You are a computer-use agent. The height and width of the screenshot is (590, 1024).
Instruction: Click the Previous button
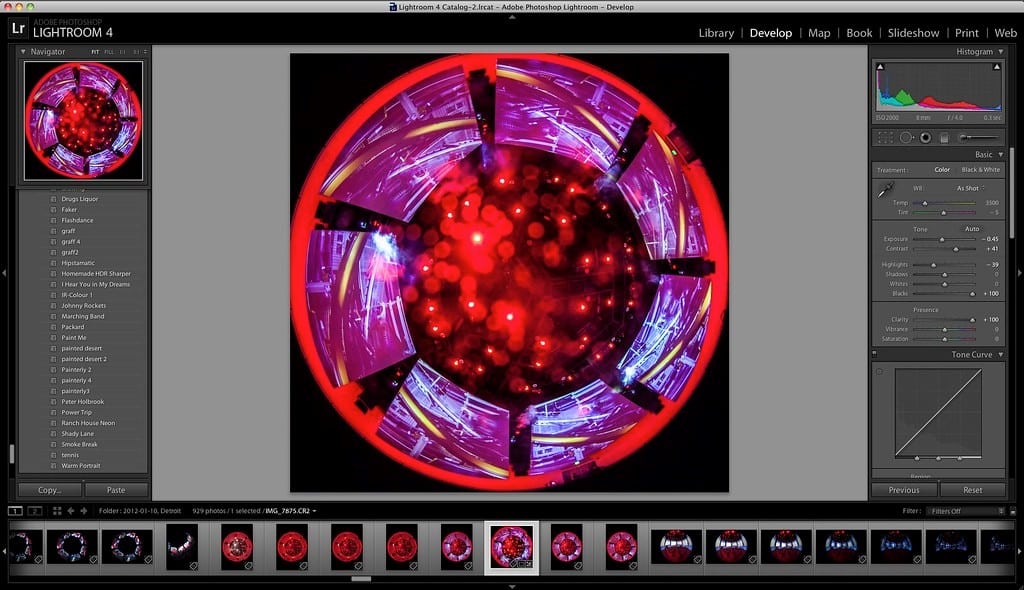click(904, 490)
